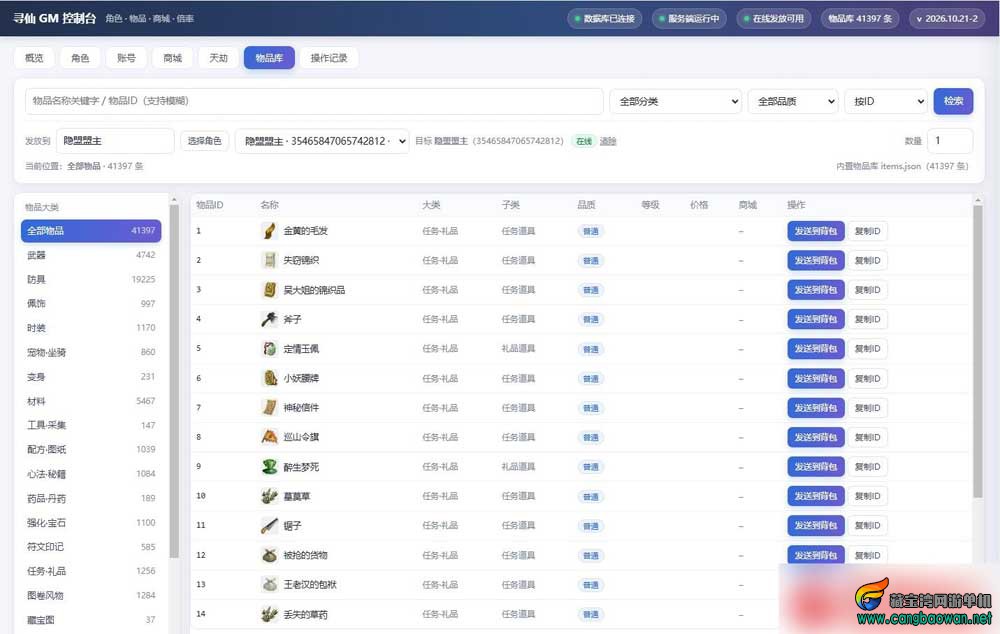Image resolution: width=1000 pixels, height=634 pixels.
Task: Click the herb icon in item row 10
Action: pos(270,496)
